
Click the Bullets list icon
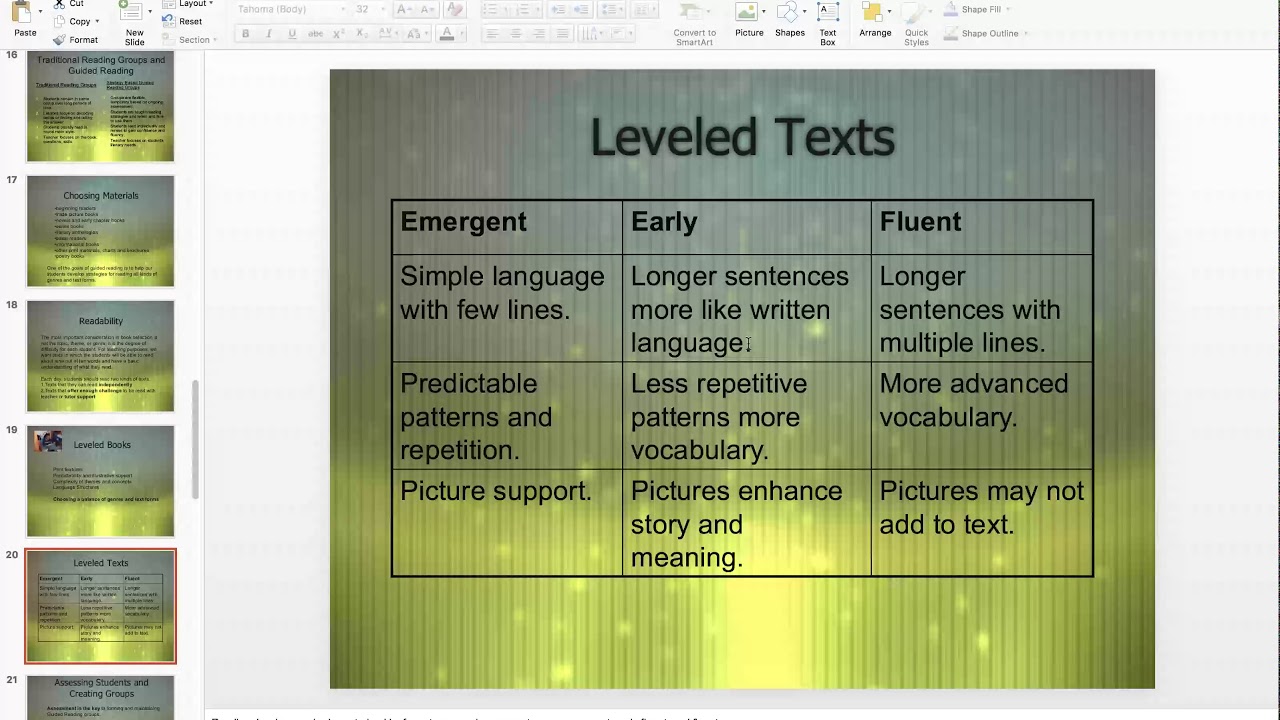pyautogui.click(x=491, y=9)
